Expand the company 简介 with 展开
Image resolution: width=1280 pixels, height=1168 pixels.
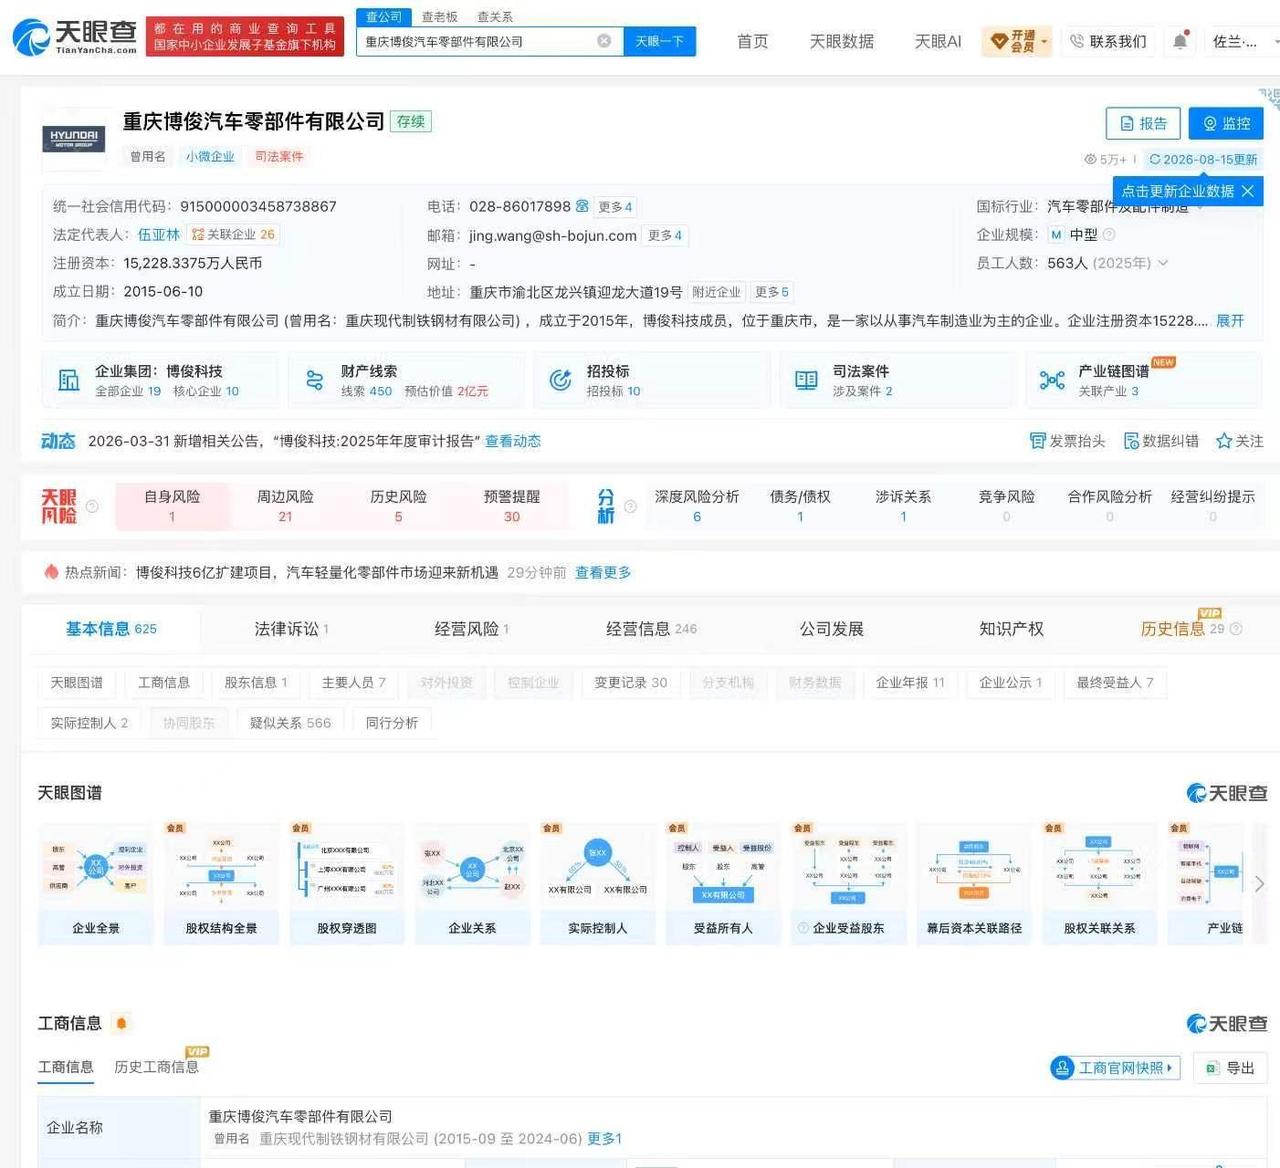(1230, 321)
